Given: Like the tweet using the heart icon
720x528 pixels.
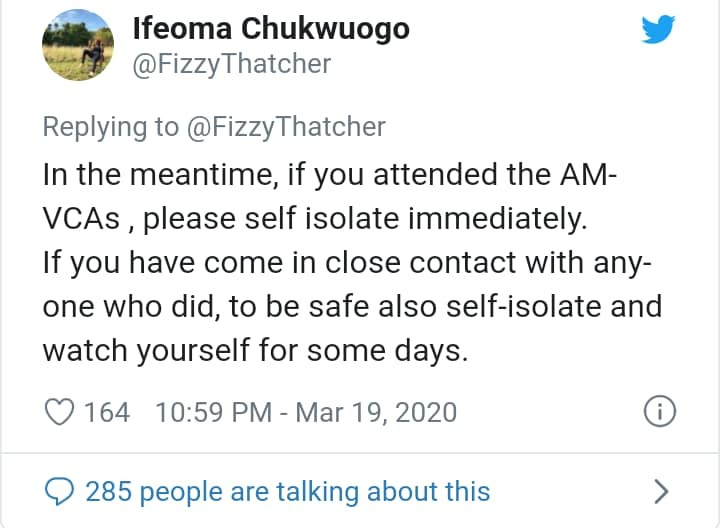Looking at the screenshot, I should (x=60, y=411).
